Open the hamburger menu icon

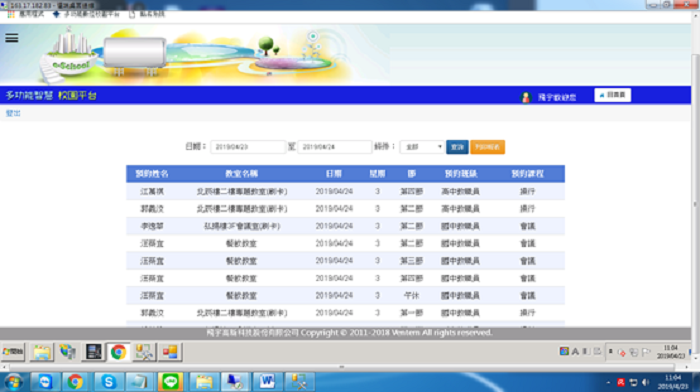pos(12,38)
